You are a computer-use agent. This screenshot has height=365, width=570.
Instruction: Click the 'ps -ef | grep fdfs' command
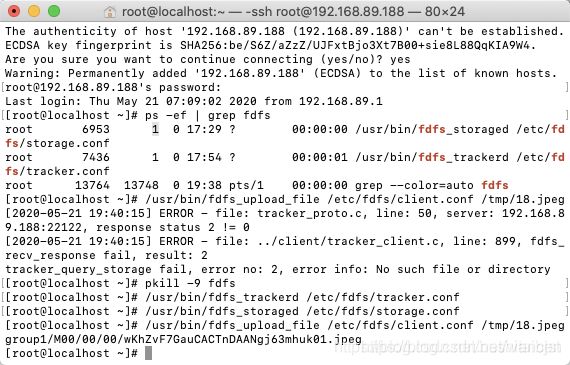(208, 115)
